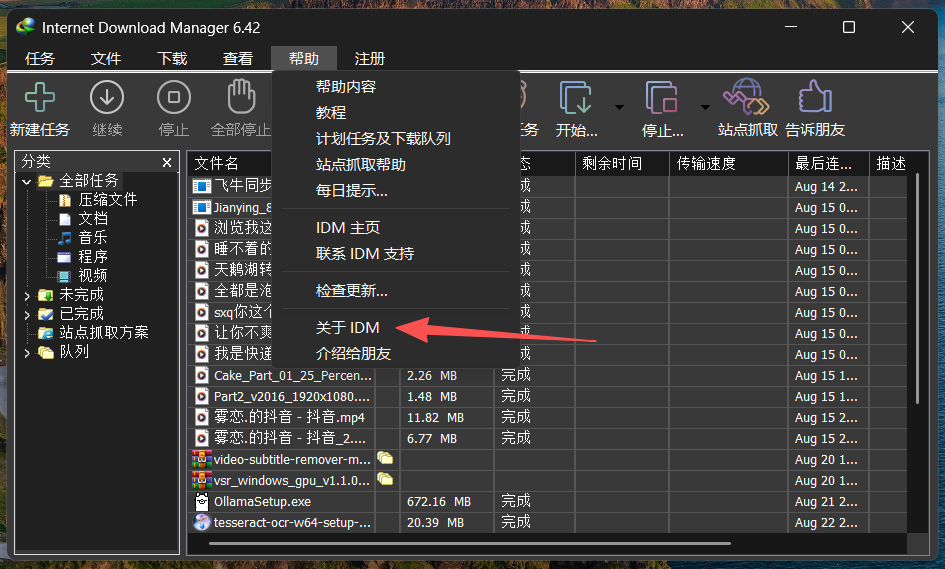Select the Part2_v2016_1920x1080 file row
Screen dimensions: 945x569
coord(547,397)
